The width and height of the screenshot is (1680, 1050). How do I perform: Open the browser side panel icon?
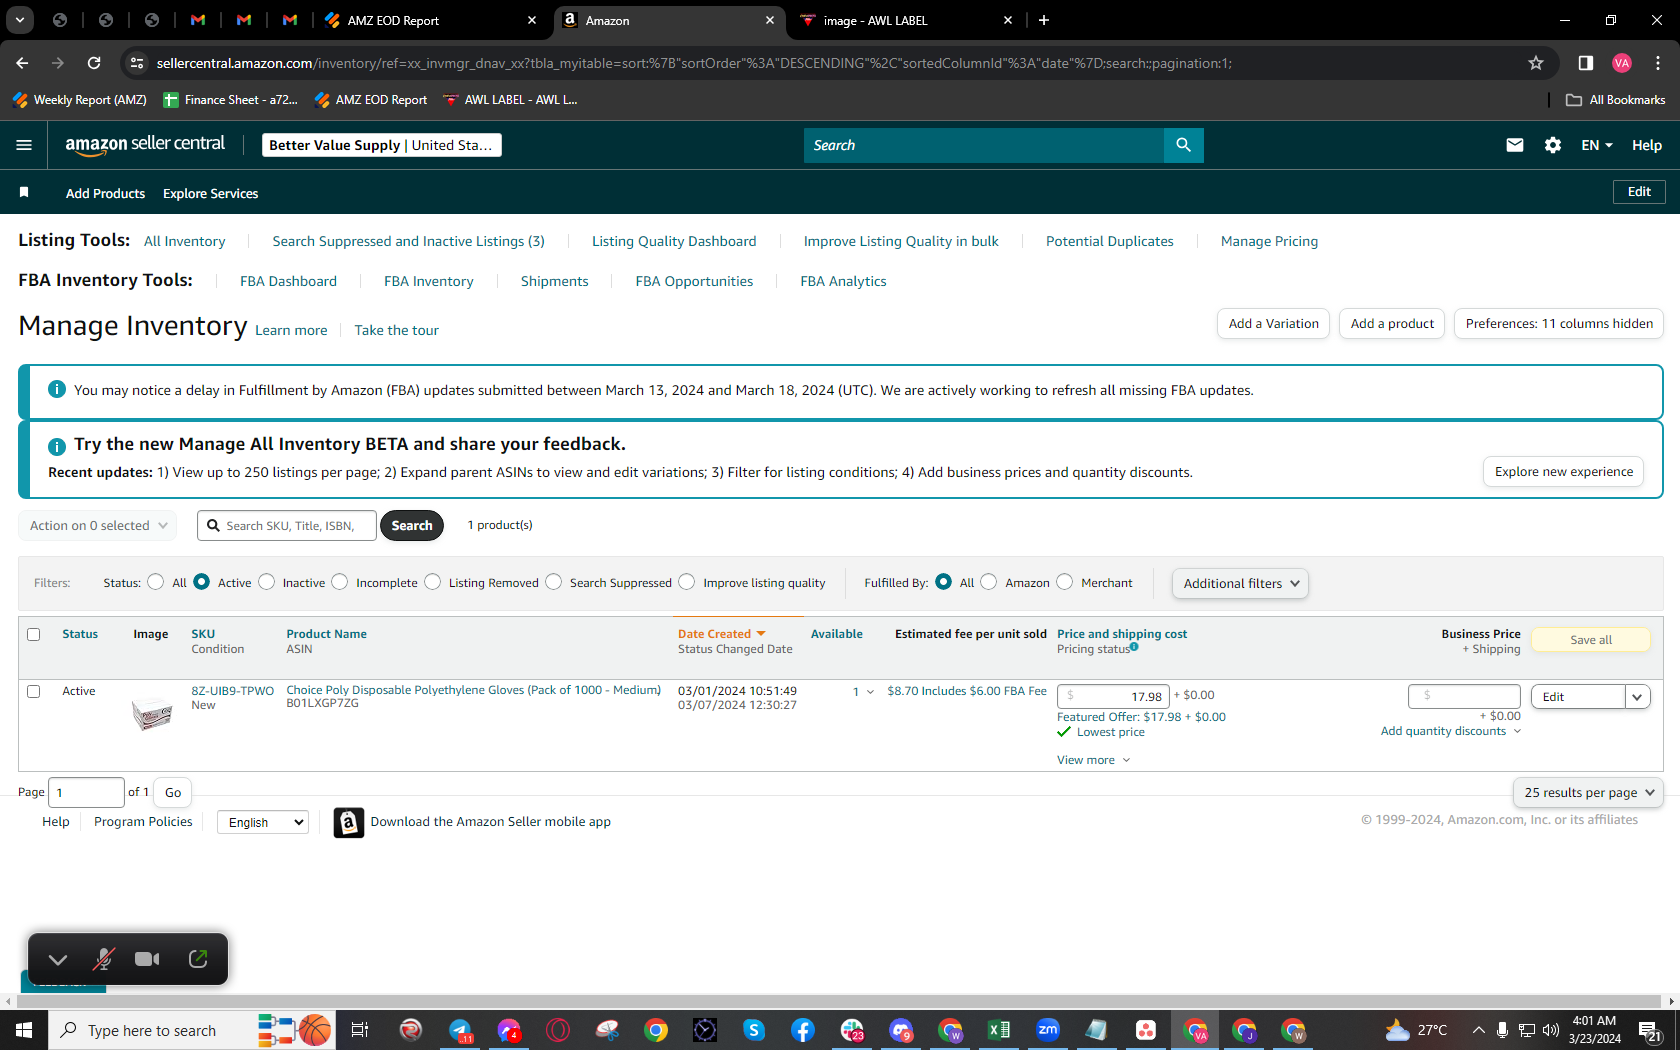point(1585,63)
